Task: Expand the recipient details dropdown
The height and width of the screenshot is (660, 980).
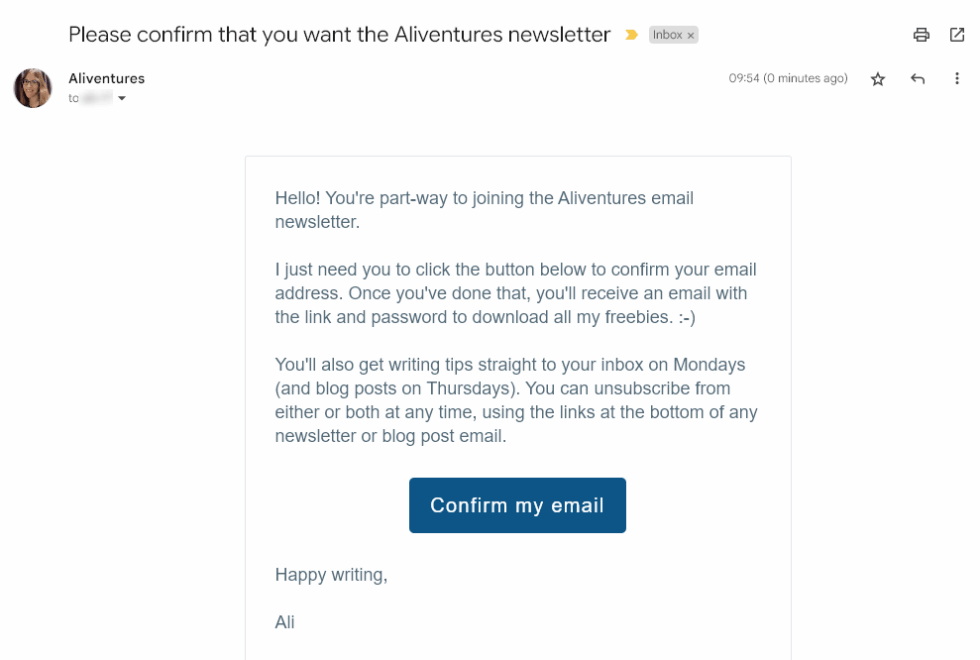Action: [x=121, y=98]
